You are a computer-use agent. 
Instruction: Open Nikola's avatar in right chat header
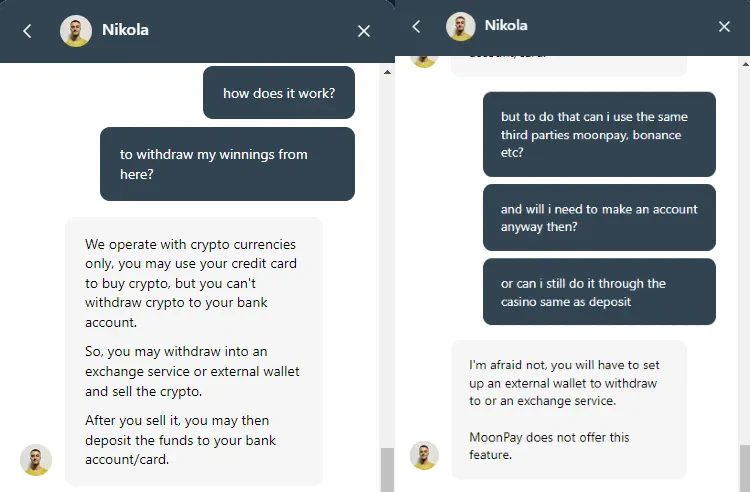pos(460,26)
